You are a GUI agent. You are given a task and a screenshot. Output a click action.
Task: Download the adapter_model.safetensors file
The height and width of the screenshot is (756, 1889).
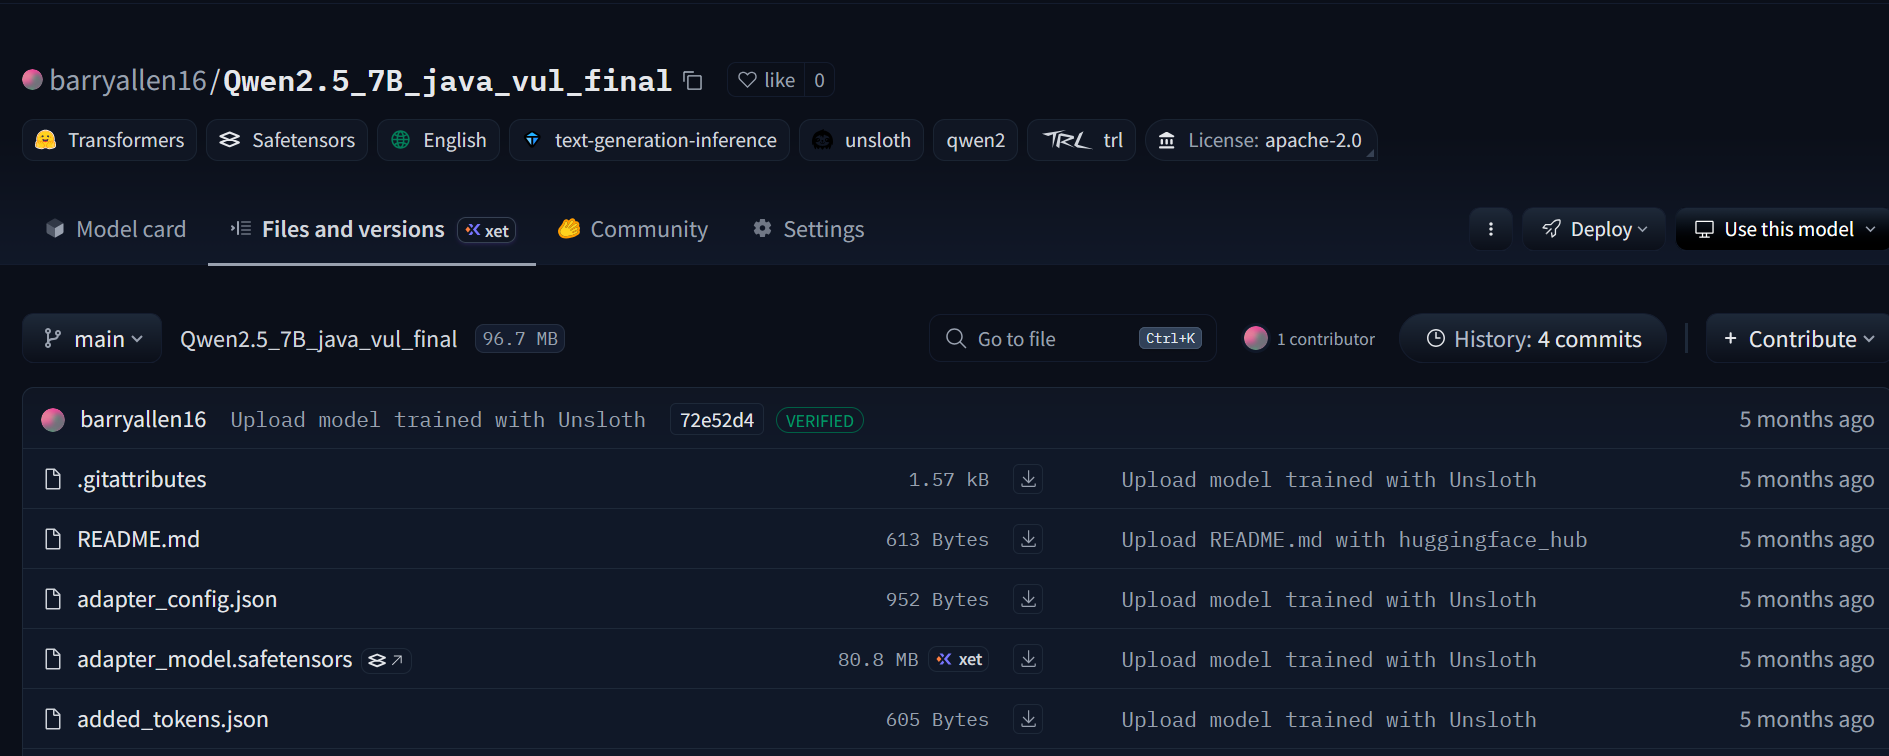coord(1028,659)
